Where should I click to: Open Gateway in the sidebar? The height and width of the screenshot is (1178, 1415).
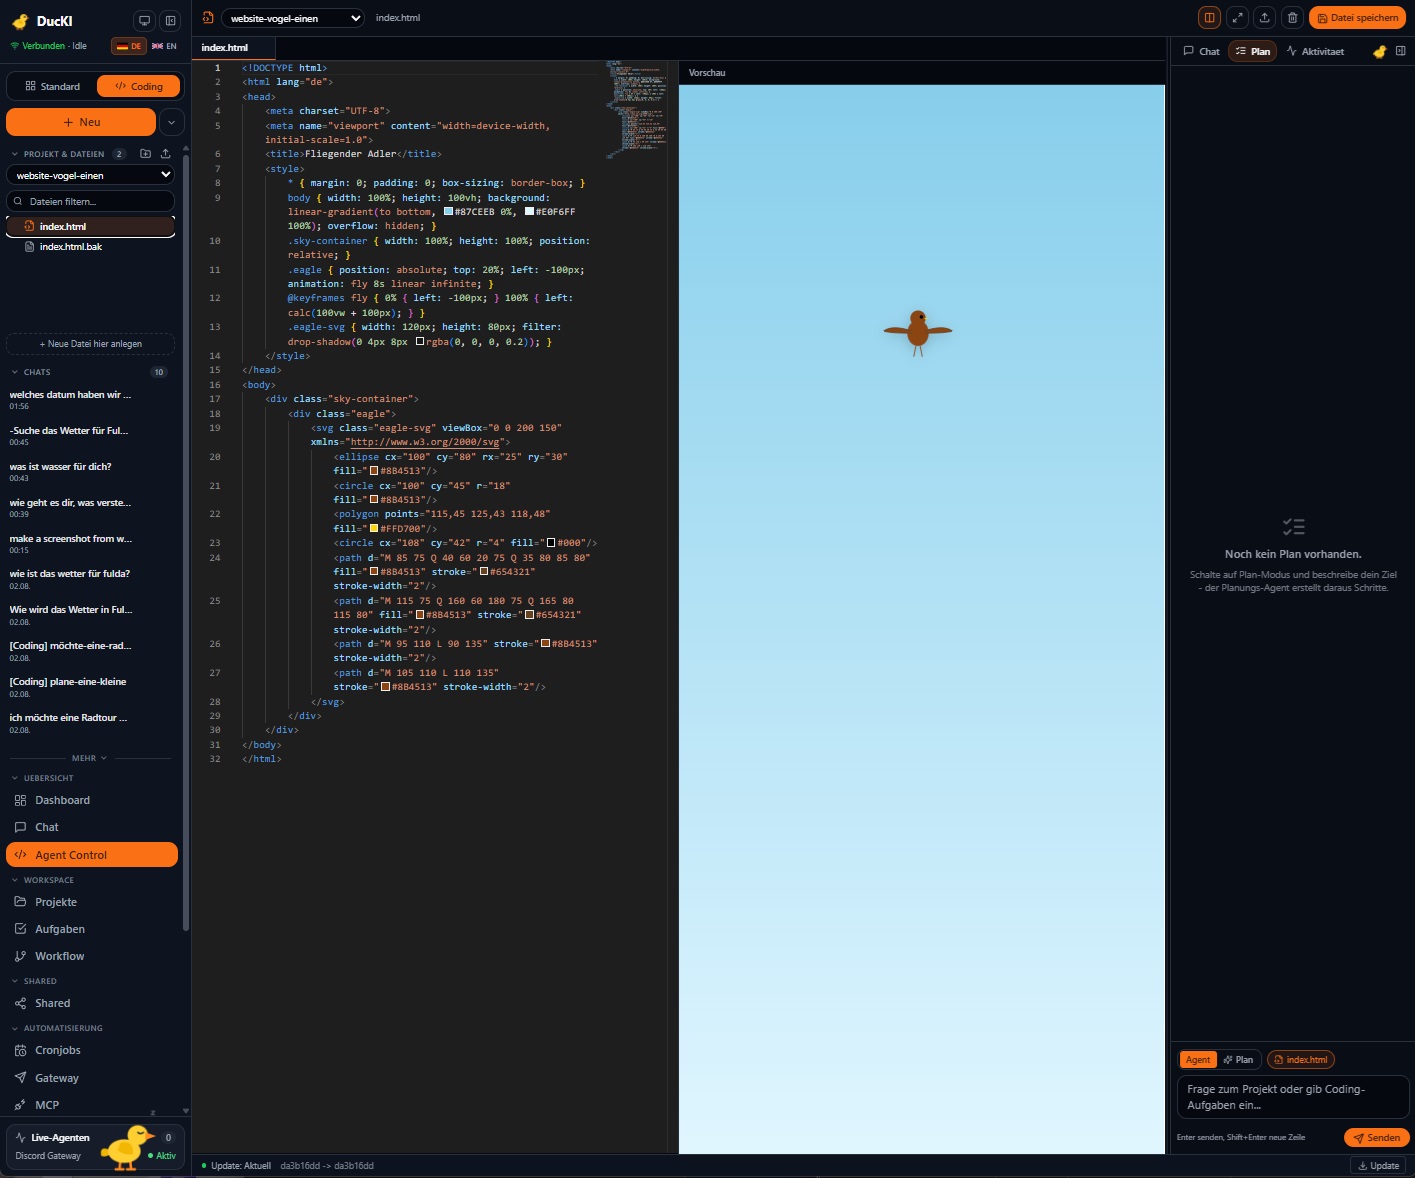(94, 1078)
